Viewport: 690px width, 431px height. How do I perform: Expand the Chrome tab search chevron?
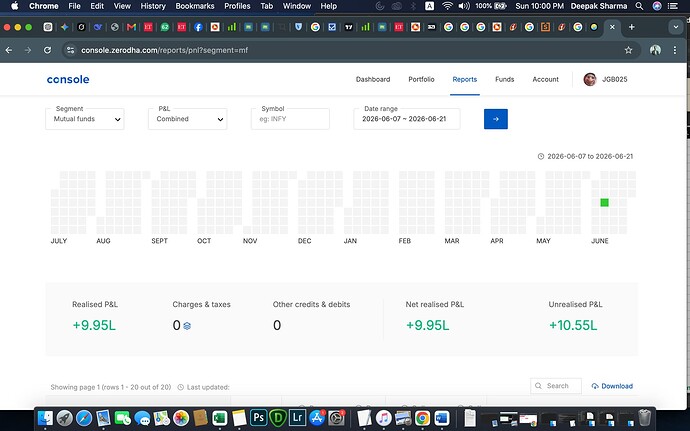pos(676,27)
